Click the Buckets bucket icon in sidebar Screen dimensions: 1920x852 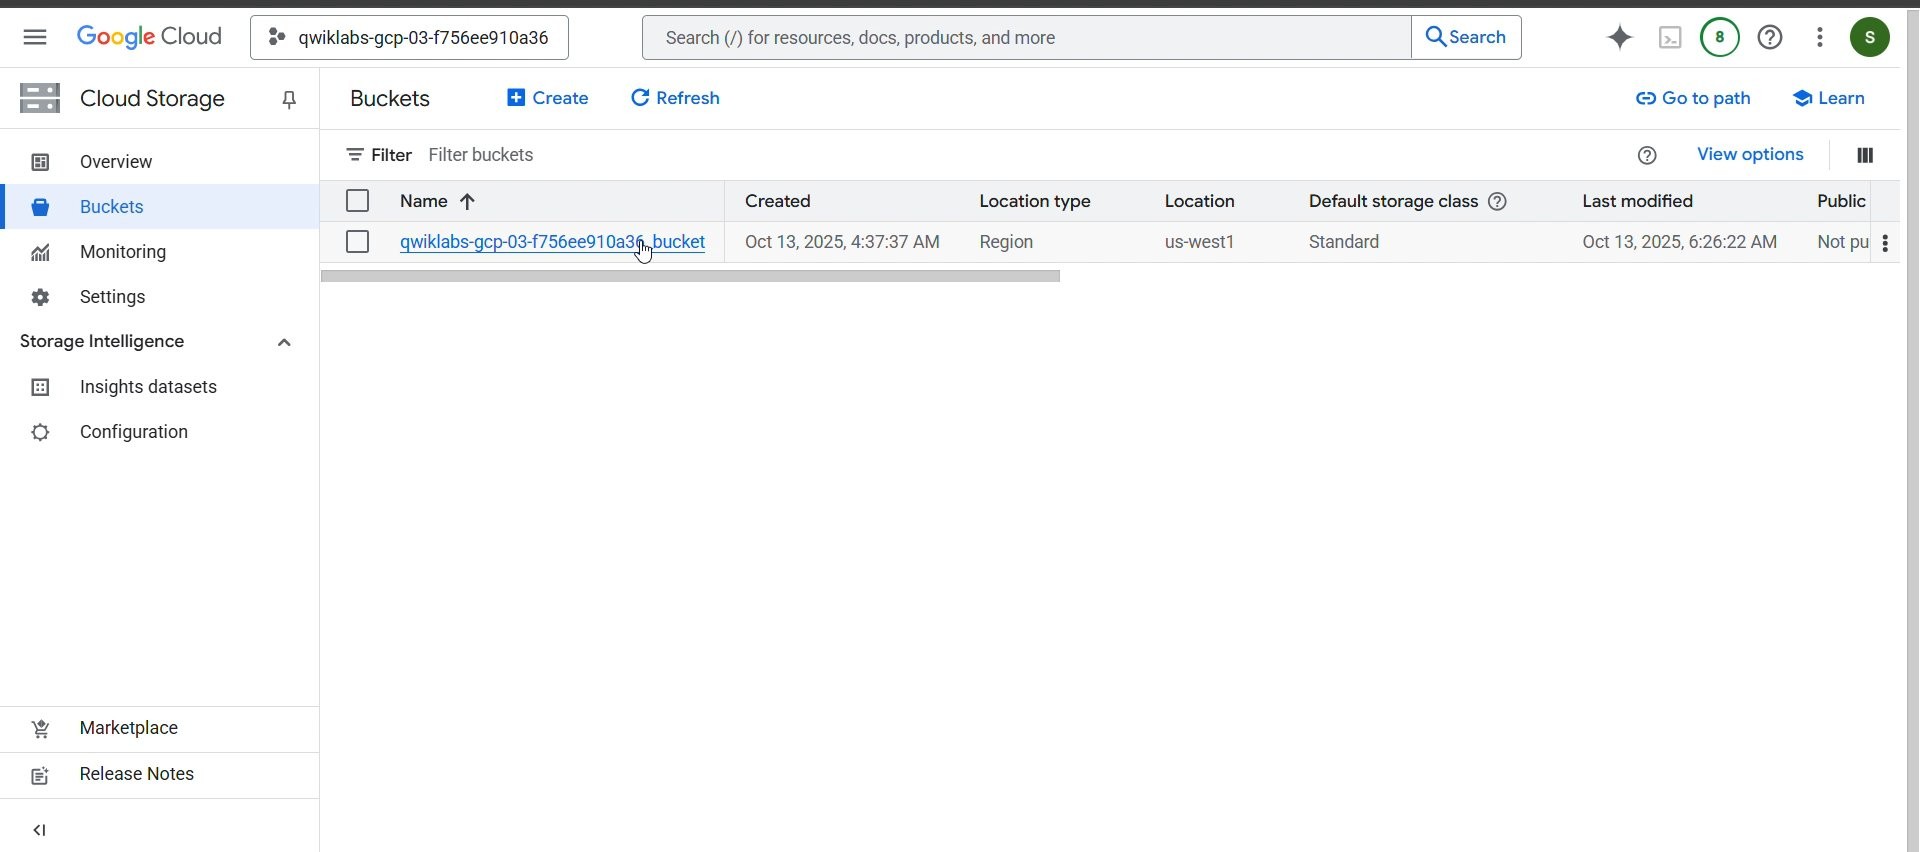click(40, 207)
